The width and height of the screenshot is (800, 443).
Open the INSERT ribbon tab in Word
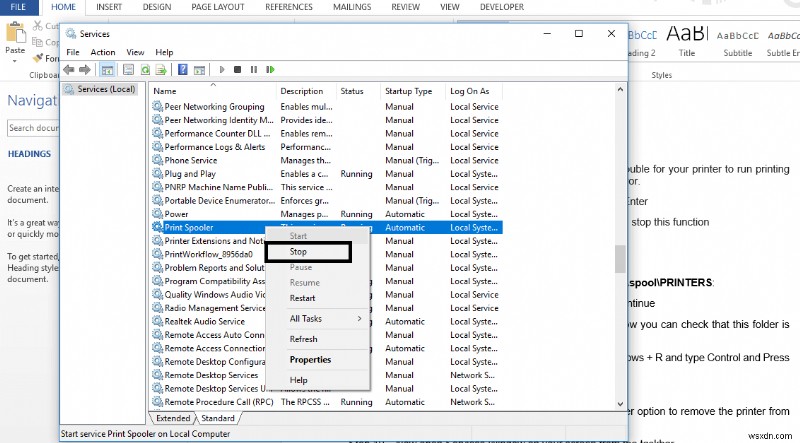[x=109, y=7]
